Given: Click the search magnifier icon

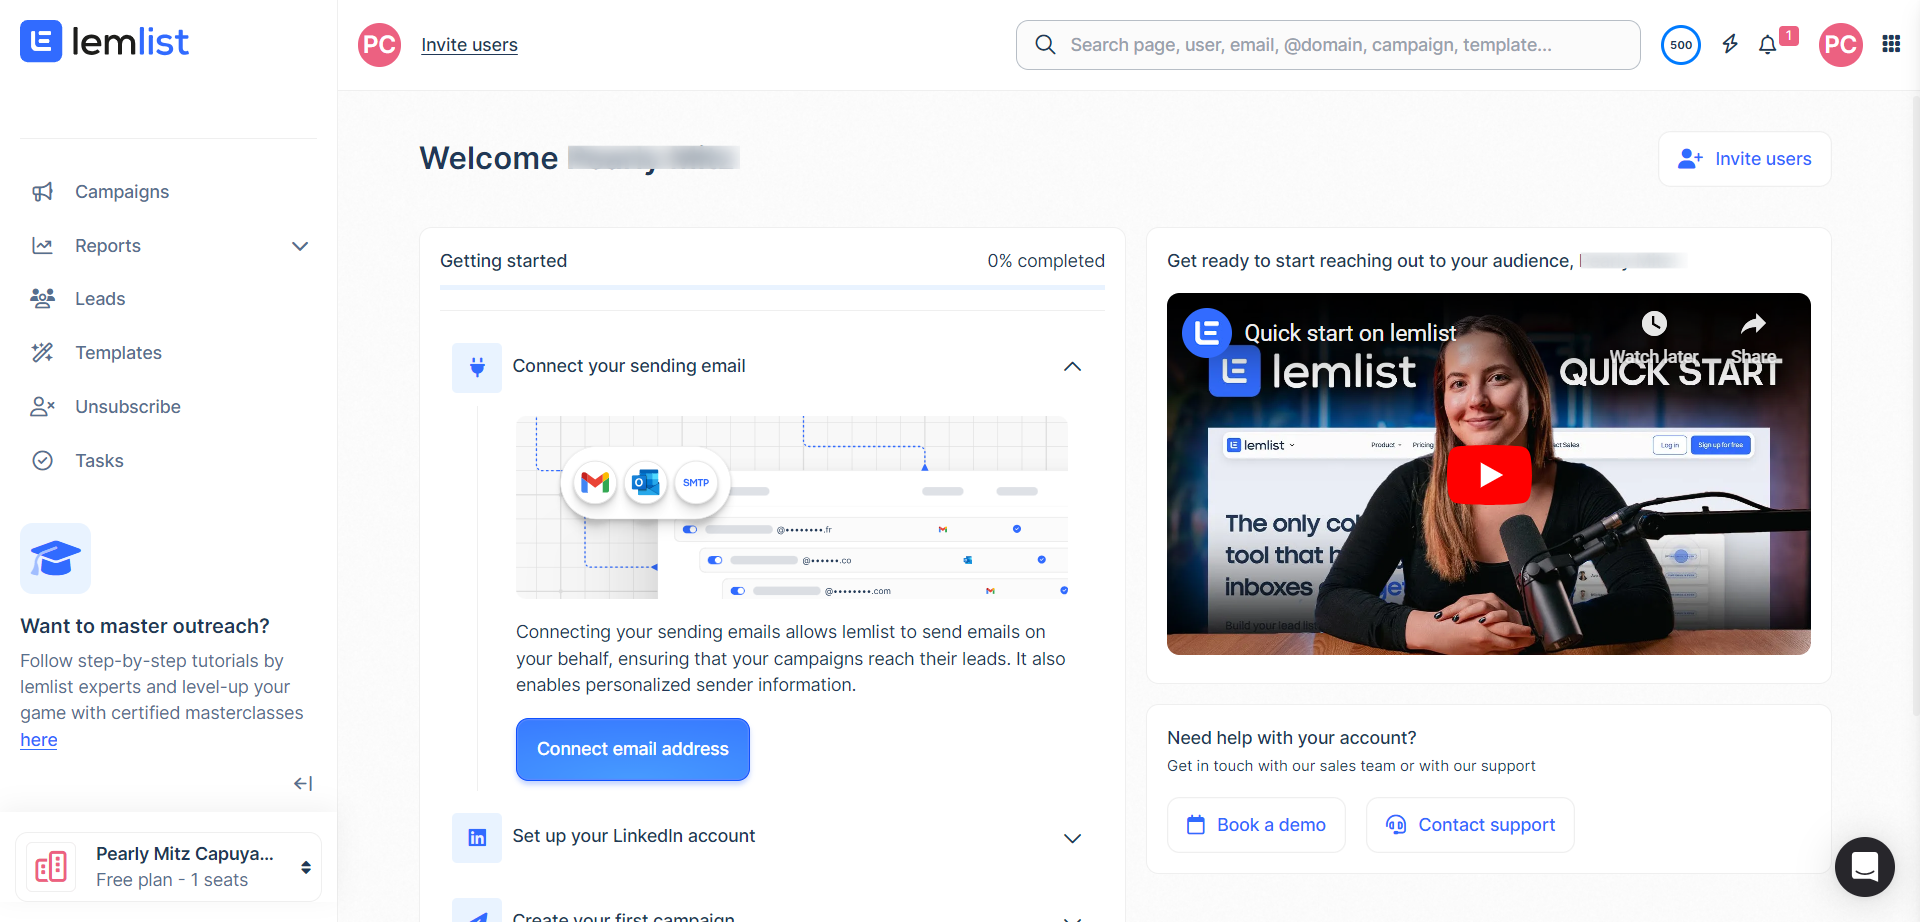Looking at the screenshot, I should (1045, 45).
